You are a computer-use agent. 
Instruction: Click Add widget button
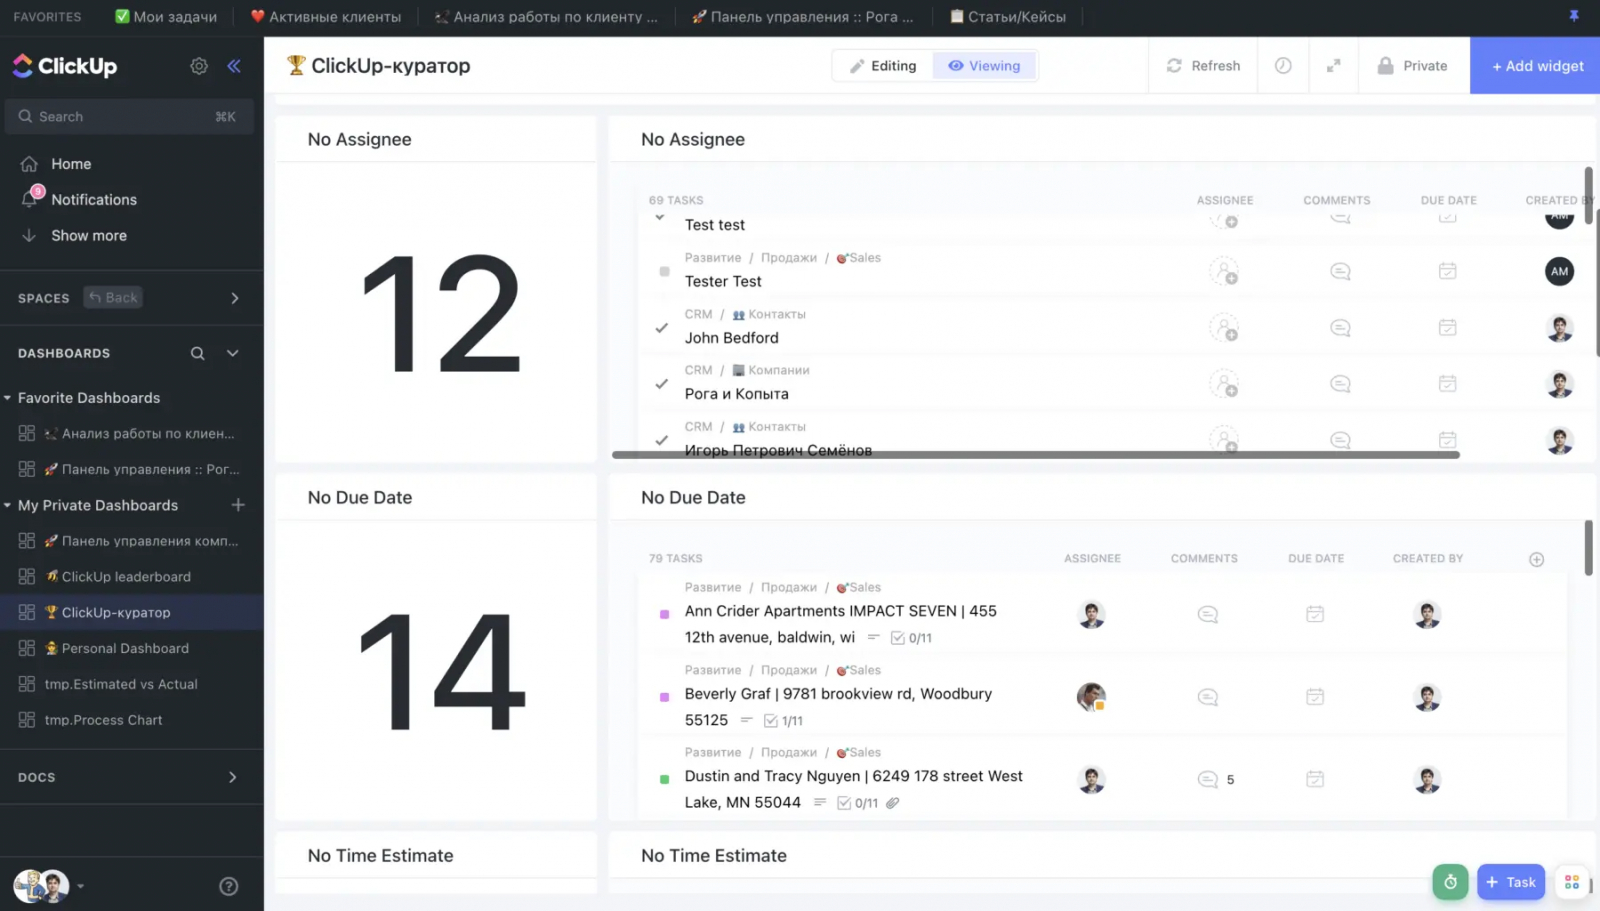coord(1537,66)
